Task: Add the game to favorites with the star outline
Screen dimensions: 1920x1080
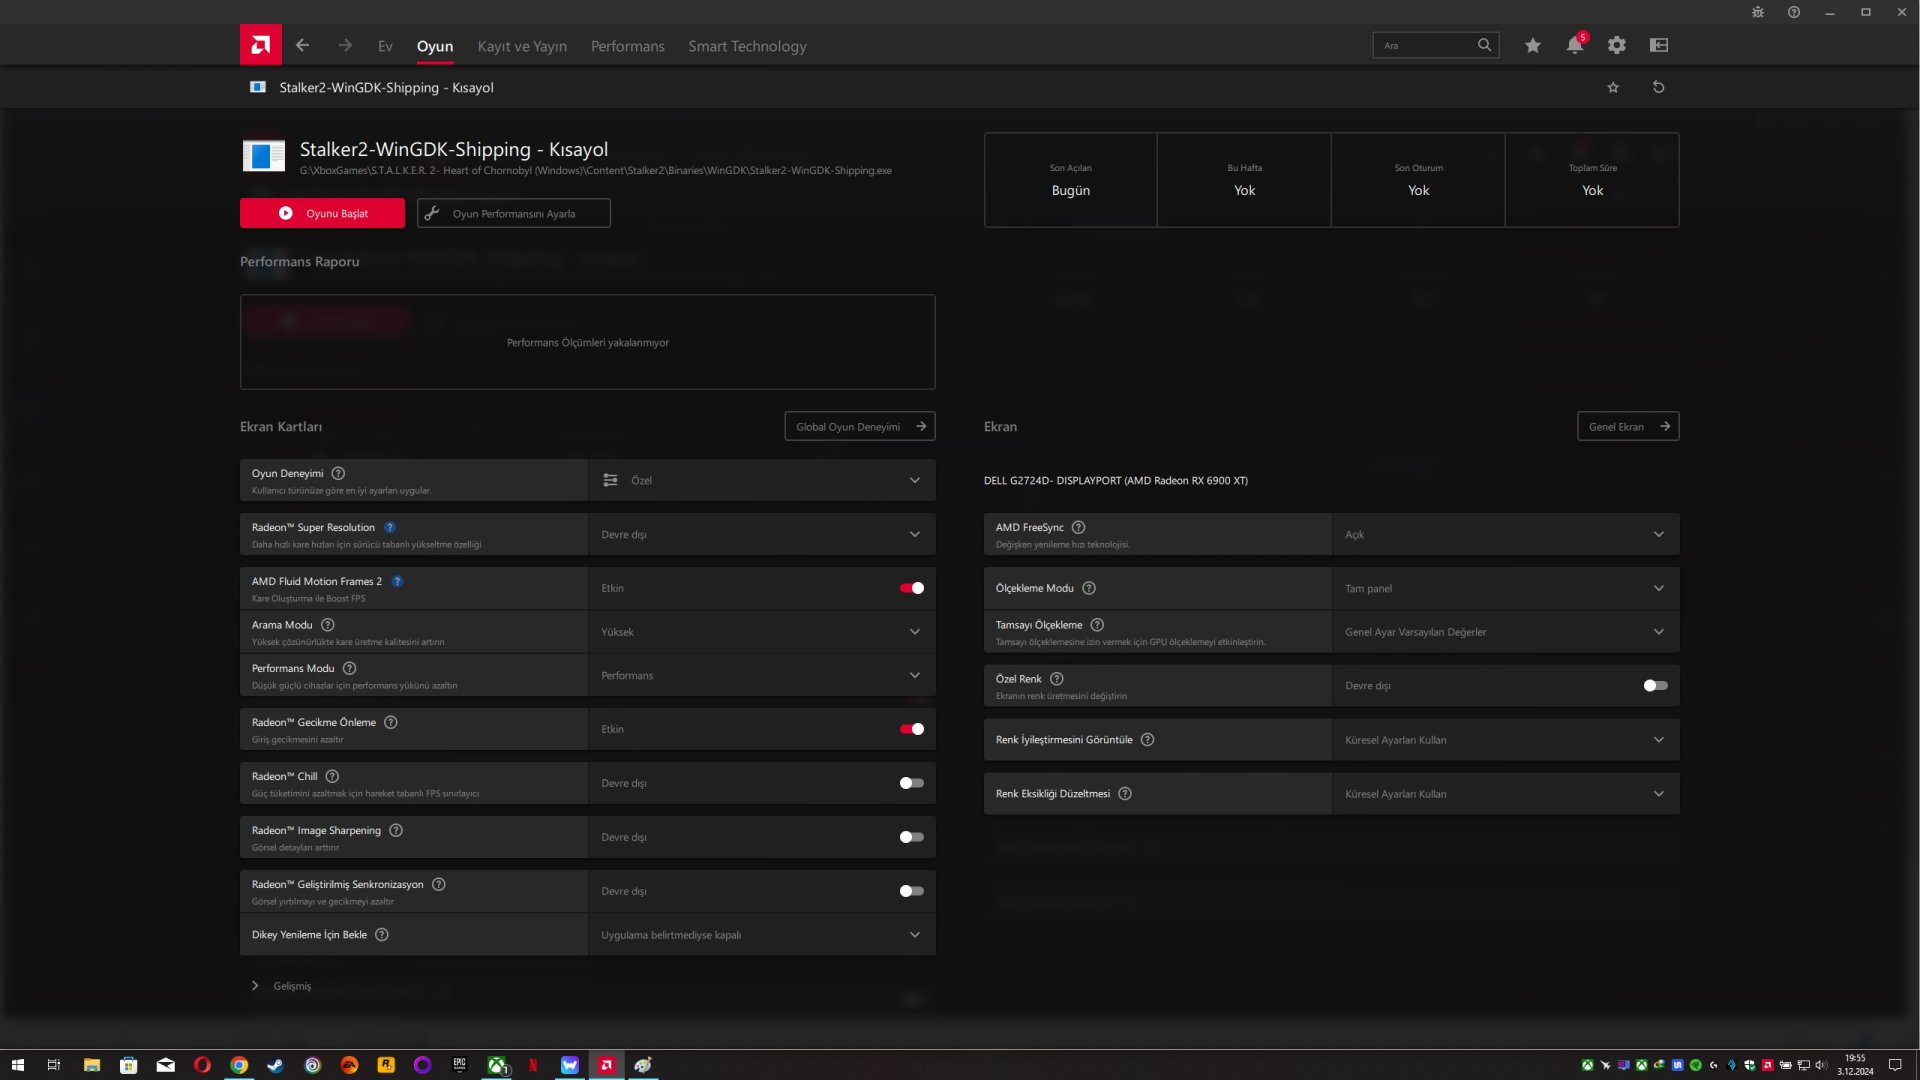Action: pyautogui.click(x=1612, y=87)
